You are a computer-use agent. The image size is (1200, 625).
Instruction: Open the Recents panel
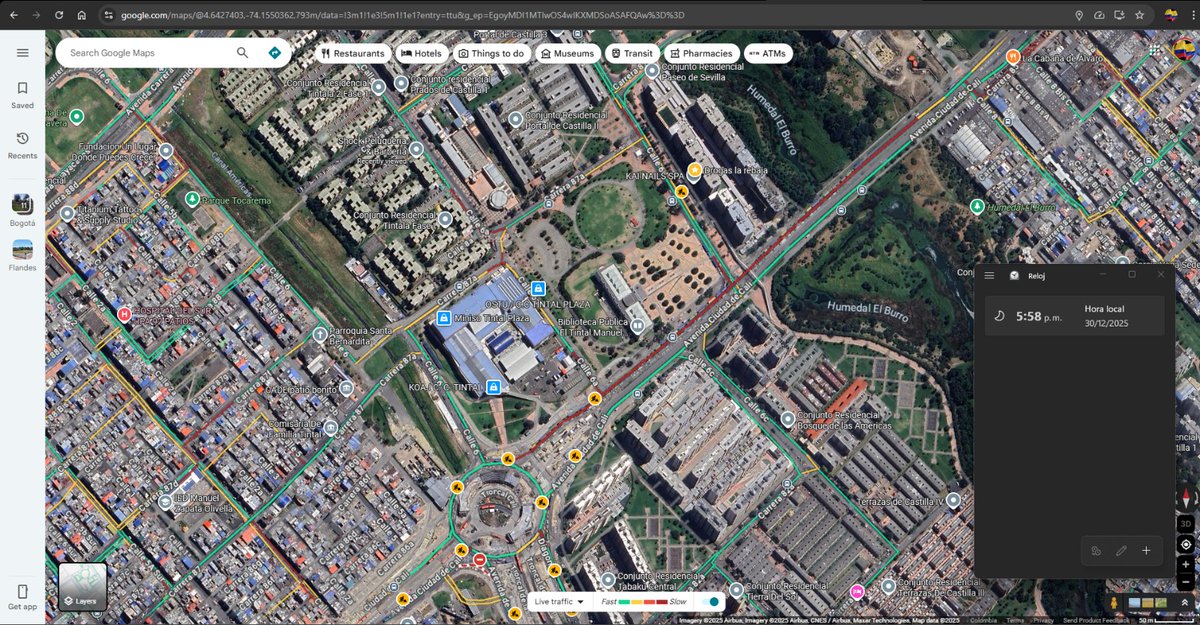(x=22, y=145)
